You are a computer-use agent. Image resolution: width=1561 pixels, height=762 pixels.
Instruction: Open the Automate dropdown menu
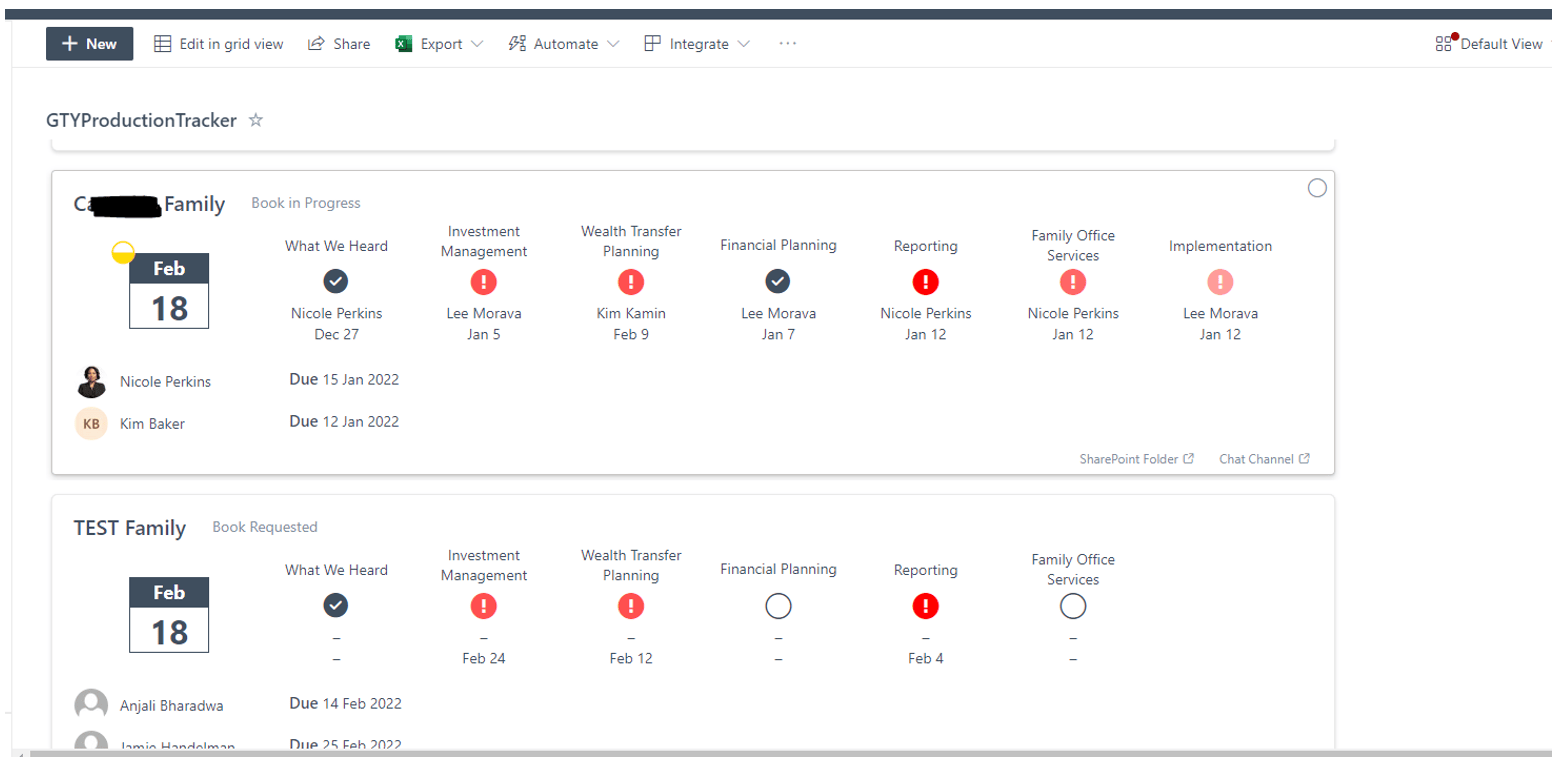pos(612,44)
